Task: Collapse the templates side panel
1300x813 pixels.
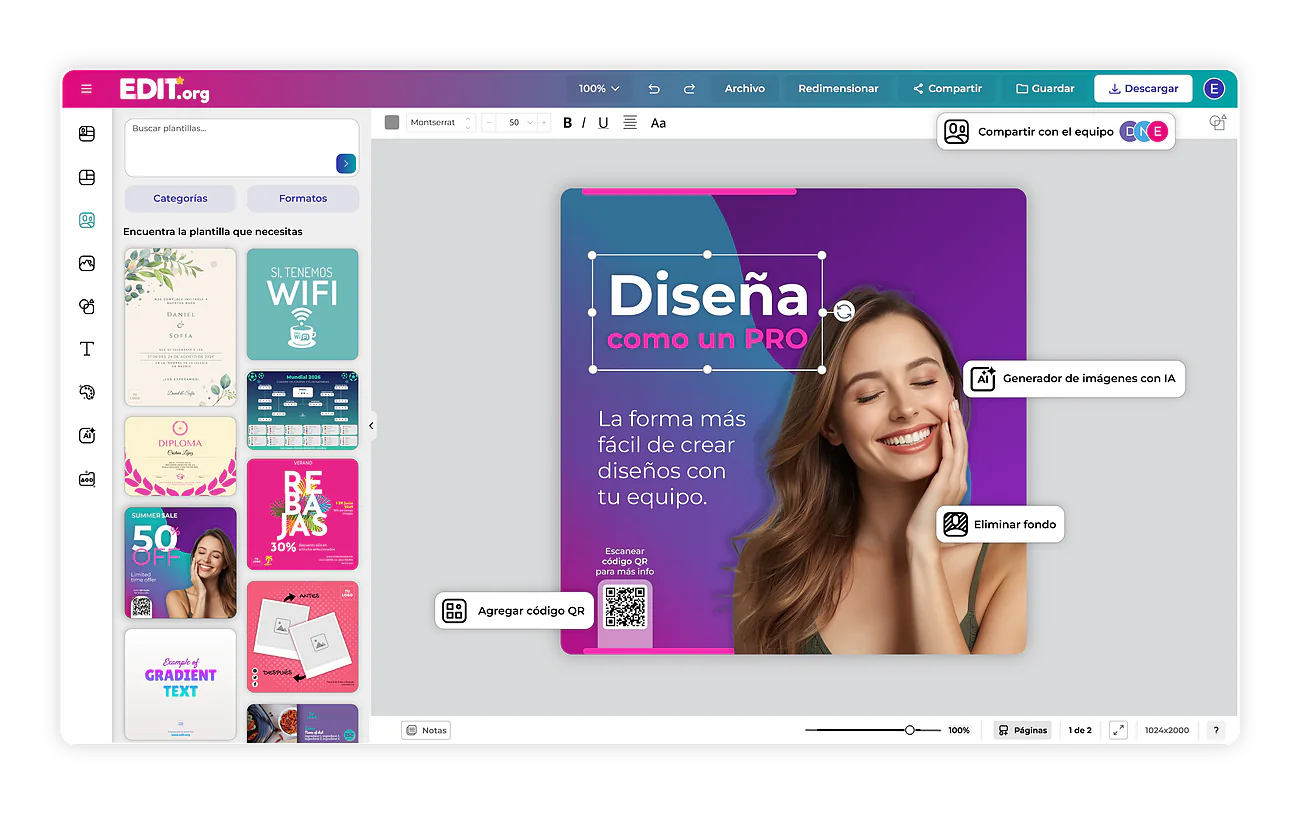Action: (x=371, y=426)
